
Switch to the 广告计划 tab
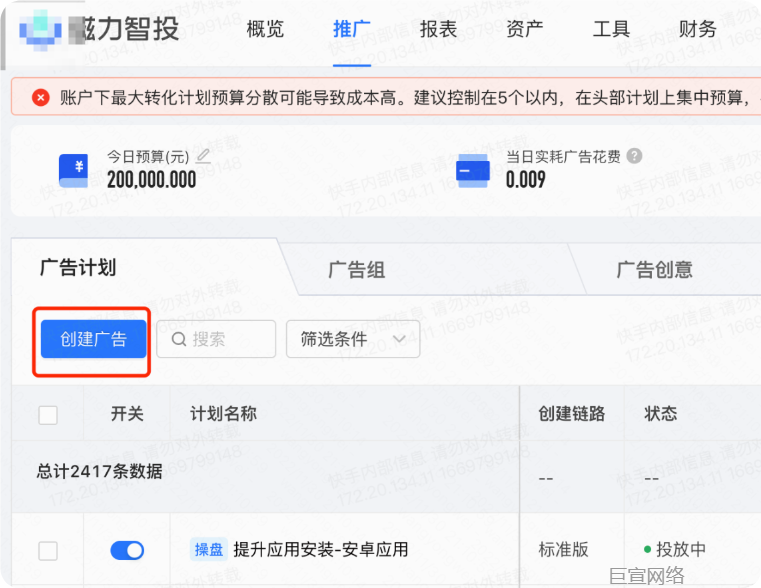coord(78,268)
